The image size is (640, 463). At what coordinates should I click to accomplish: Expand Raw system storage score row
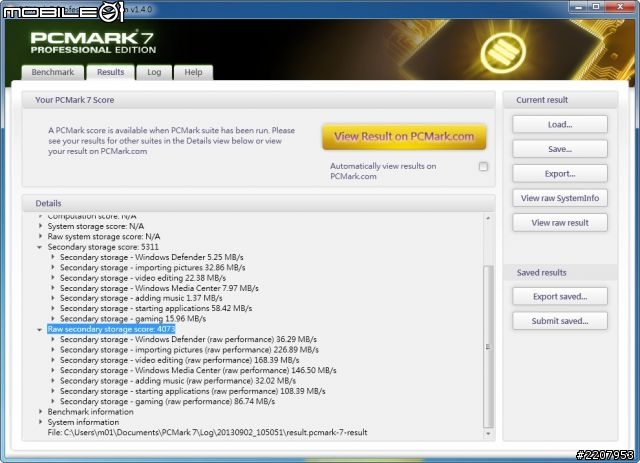[40, 236]
